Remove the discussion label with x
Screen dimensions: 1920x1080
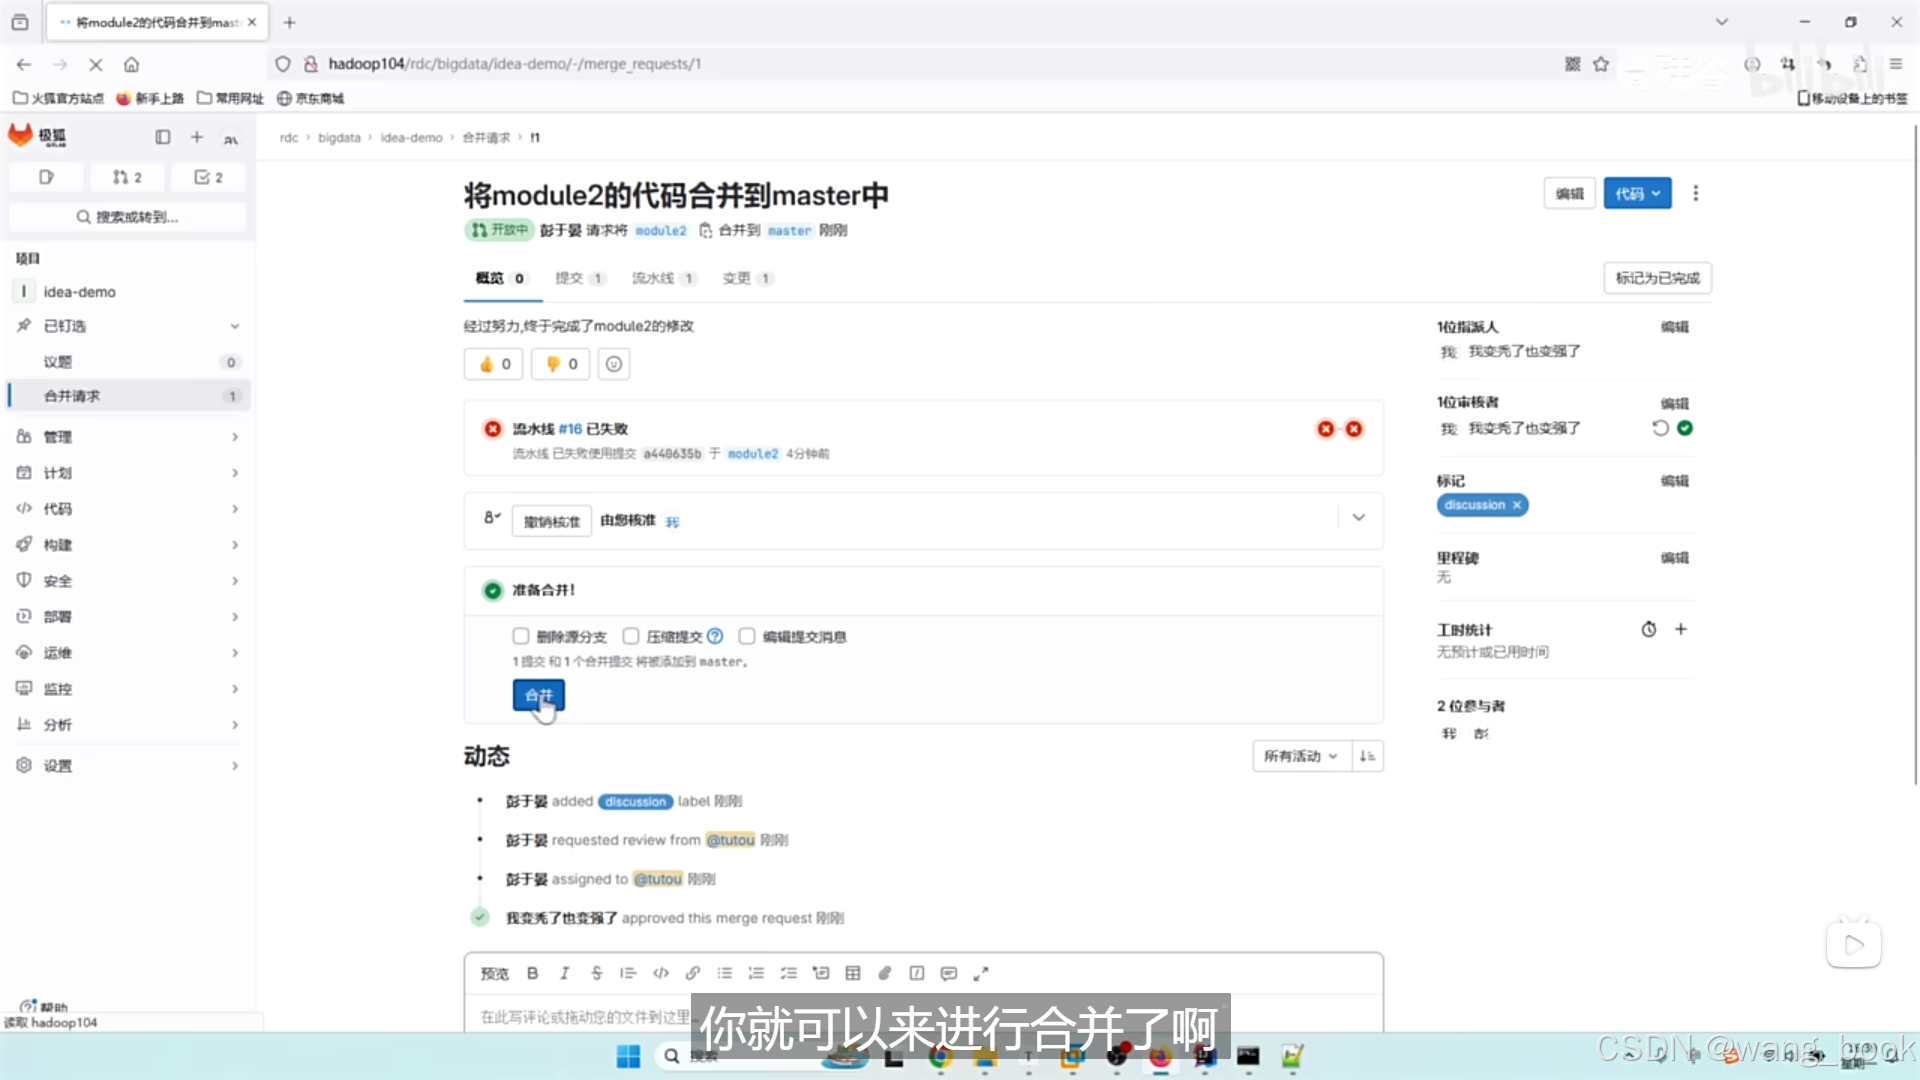pos(1517,505)
